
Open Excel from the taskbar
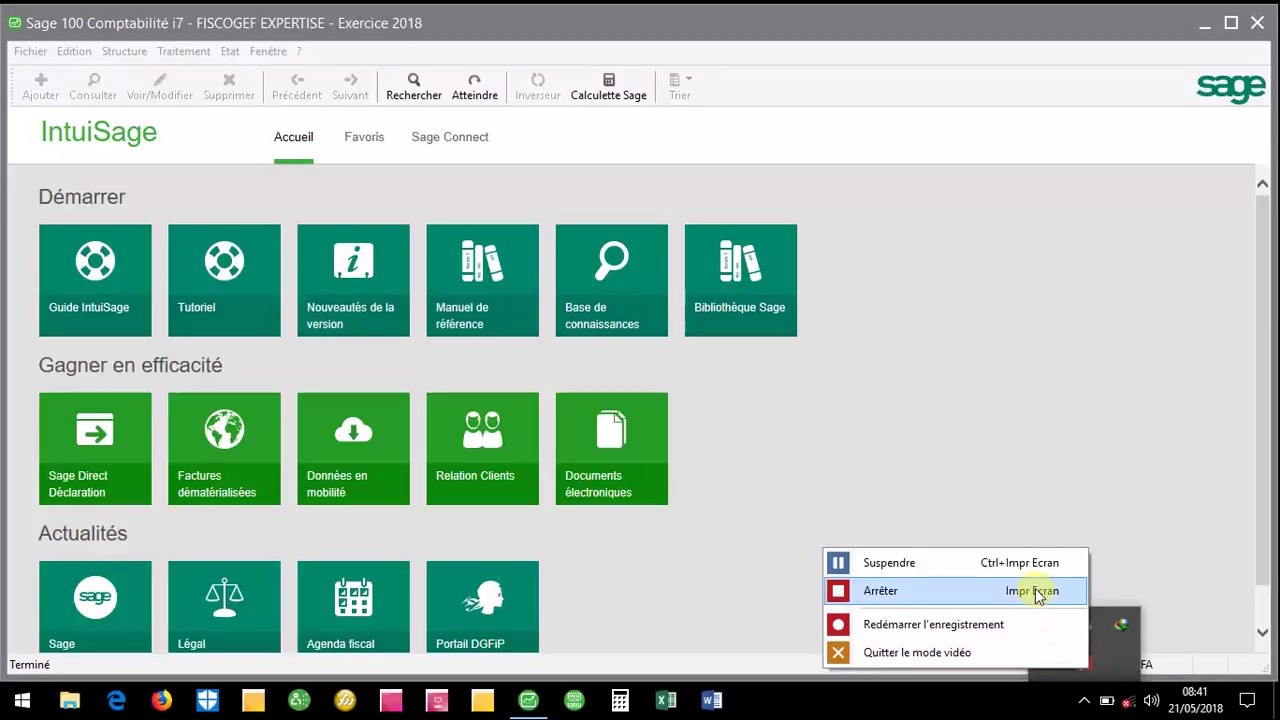click(666, 700)
